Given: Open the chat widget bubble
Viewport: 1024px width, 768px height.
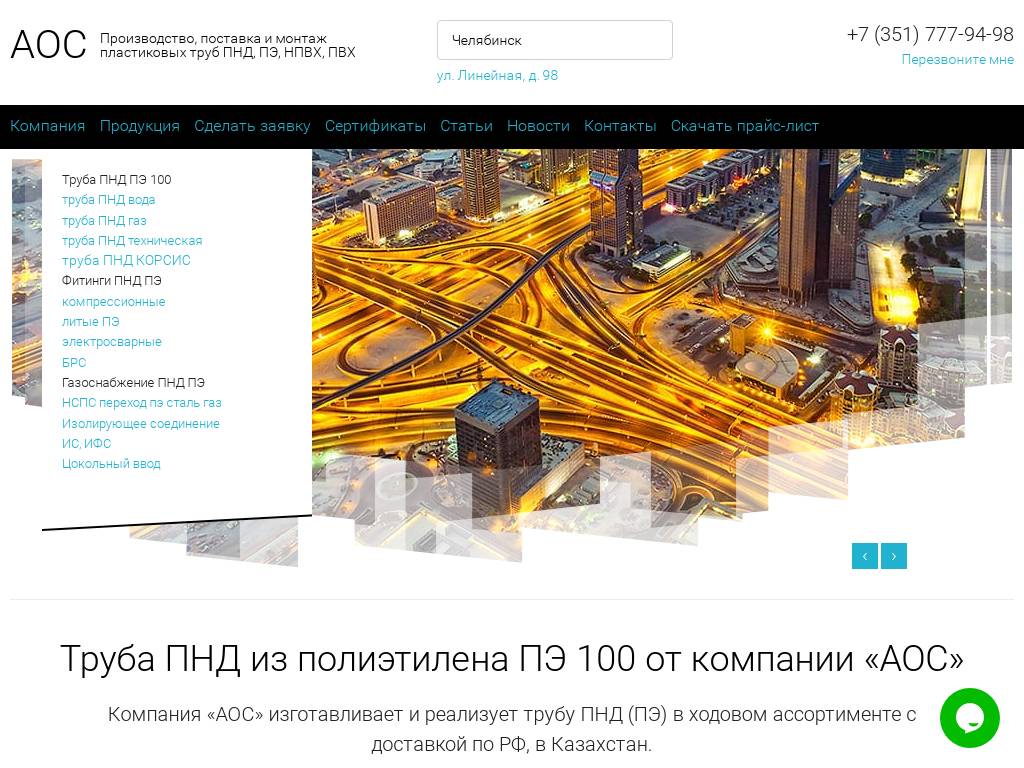Looking at the screenshot, I should [969, 717].
